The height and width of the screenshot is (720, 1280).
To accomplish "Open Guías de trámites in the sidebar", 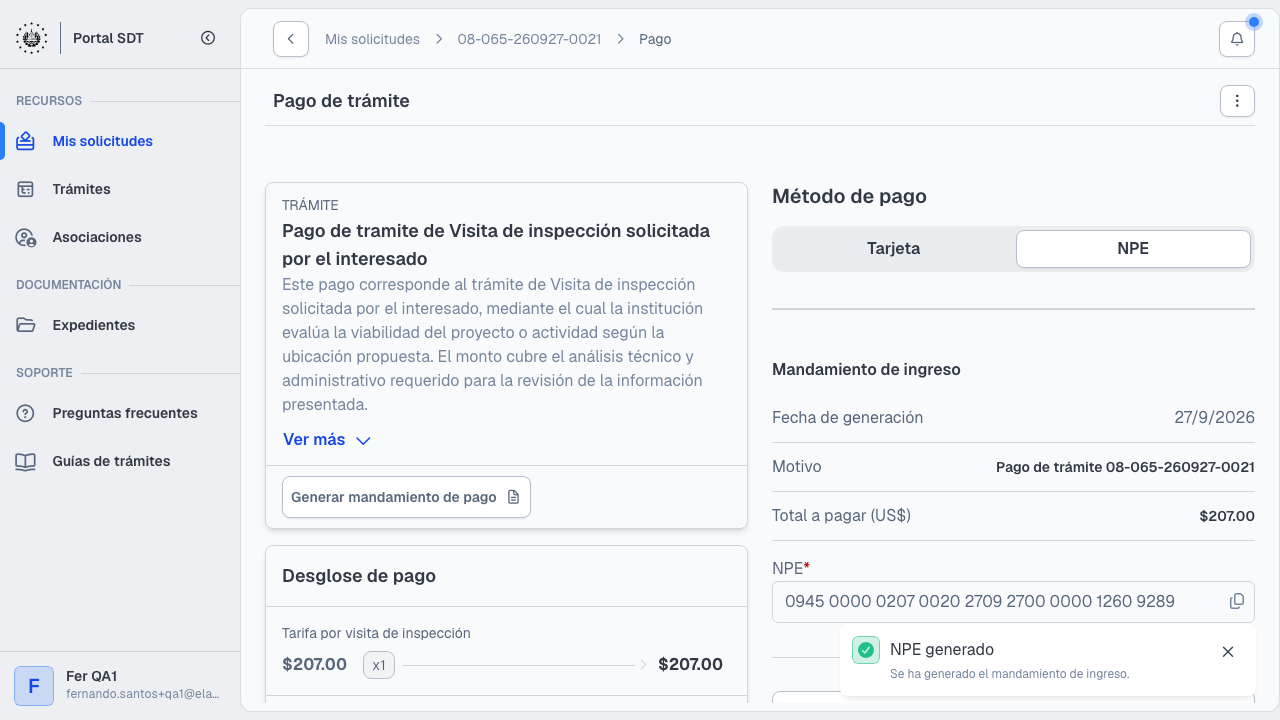I will (120, 461).
